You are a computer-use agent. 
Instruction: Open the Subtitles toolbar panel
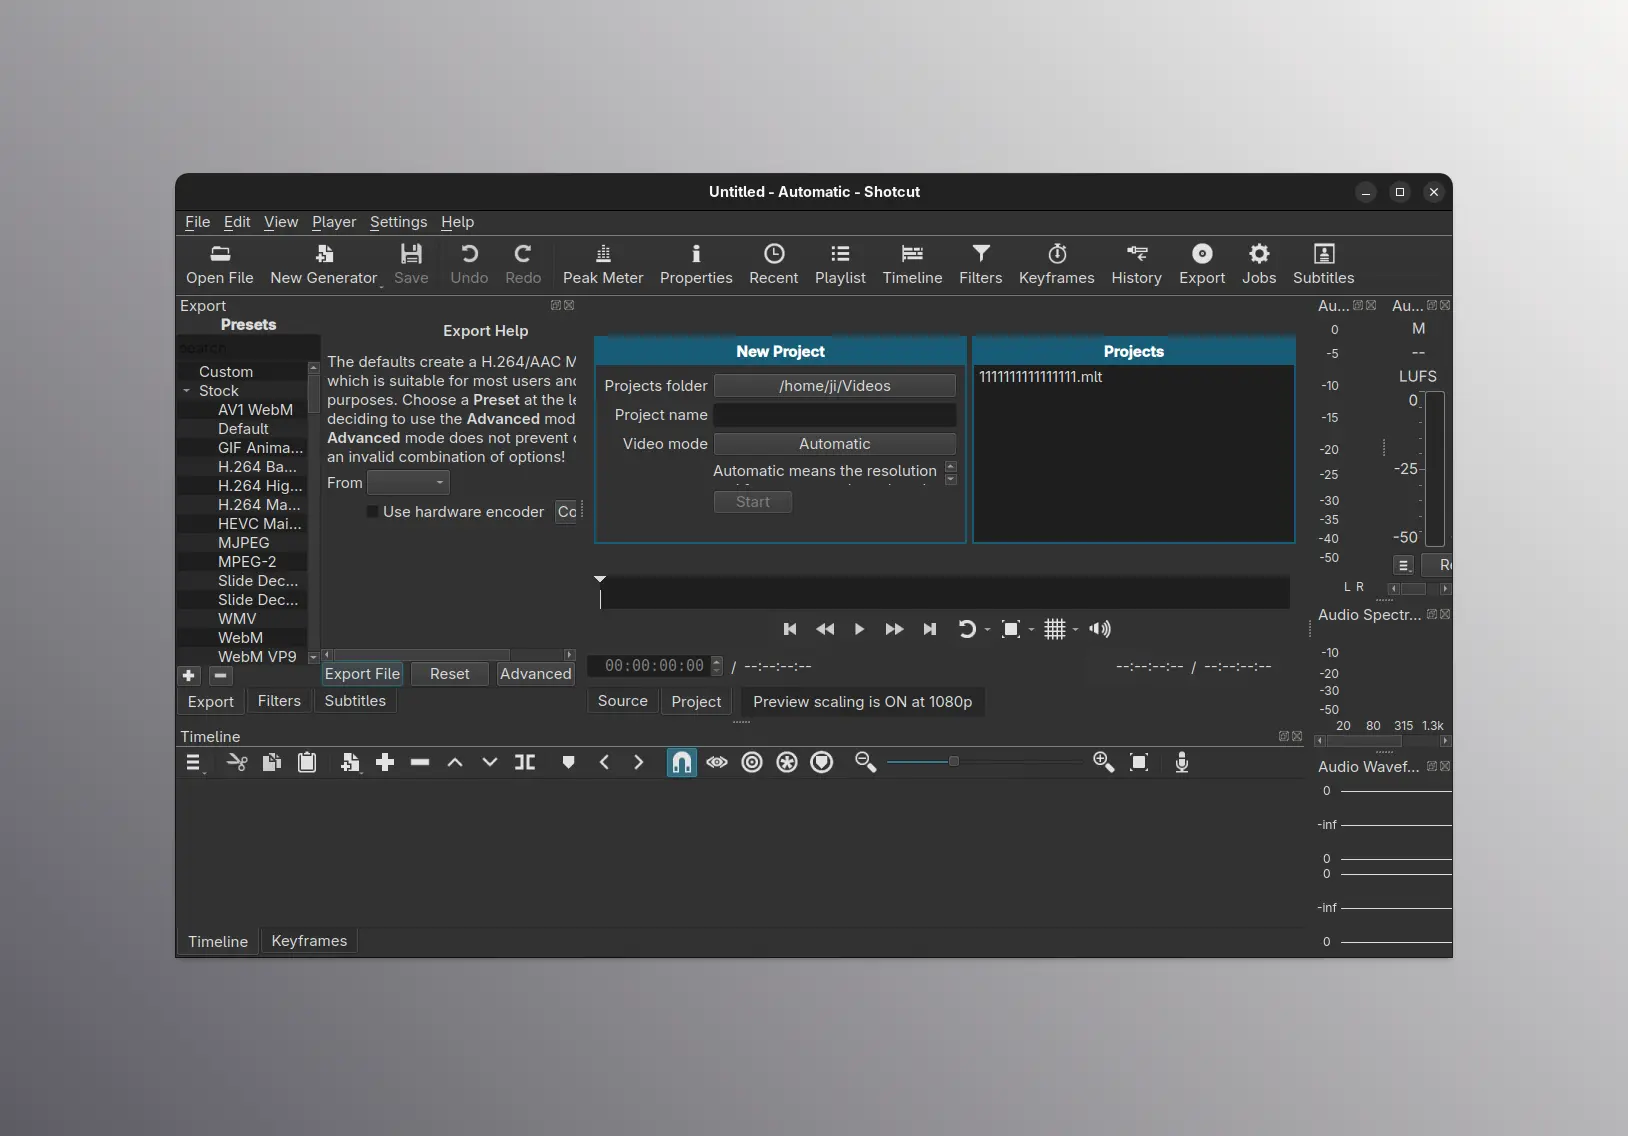point(1324,265)
